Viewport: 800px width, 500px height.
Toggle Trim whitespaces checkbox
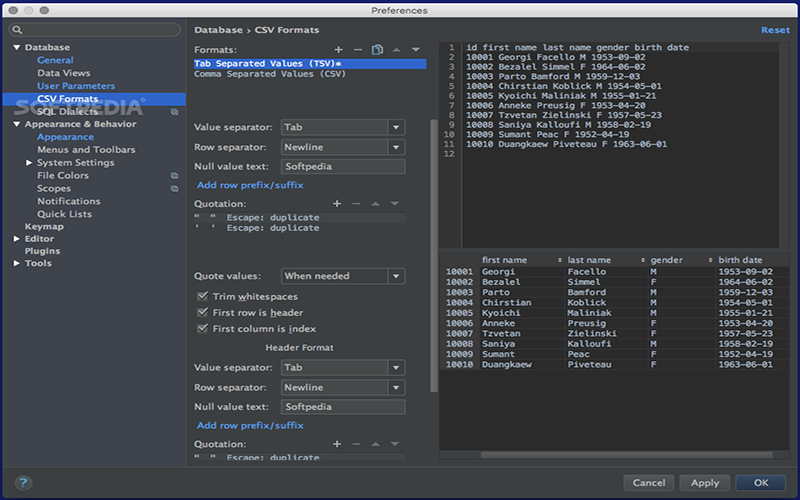pos(203,296)
